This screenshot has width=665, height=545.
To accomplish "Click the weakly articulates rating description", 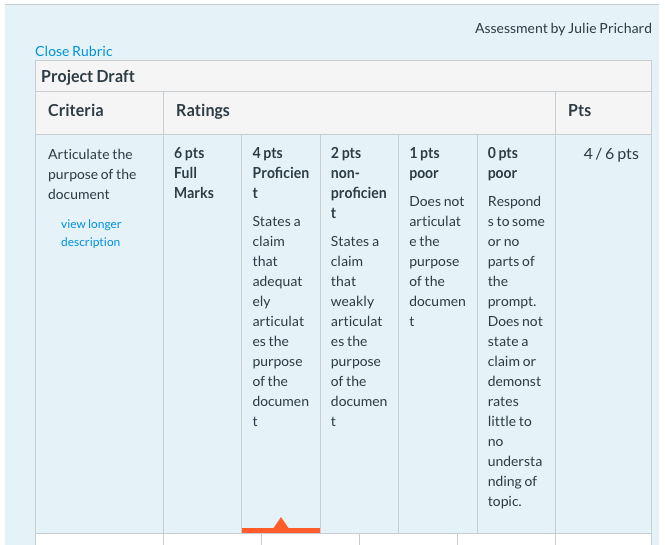I will tap(359, 331).
